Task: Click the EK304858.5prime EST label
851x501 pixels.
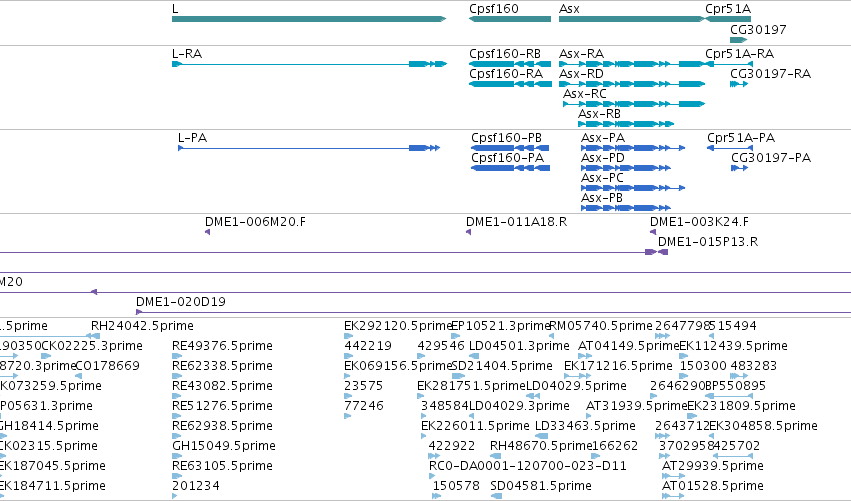Action: click(763, 427)
